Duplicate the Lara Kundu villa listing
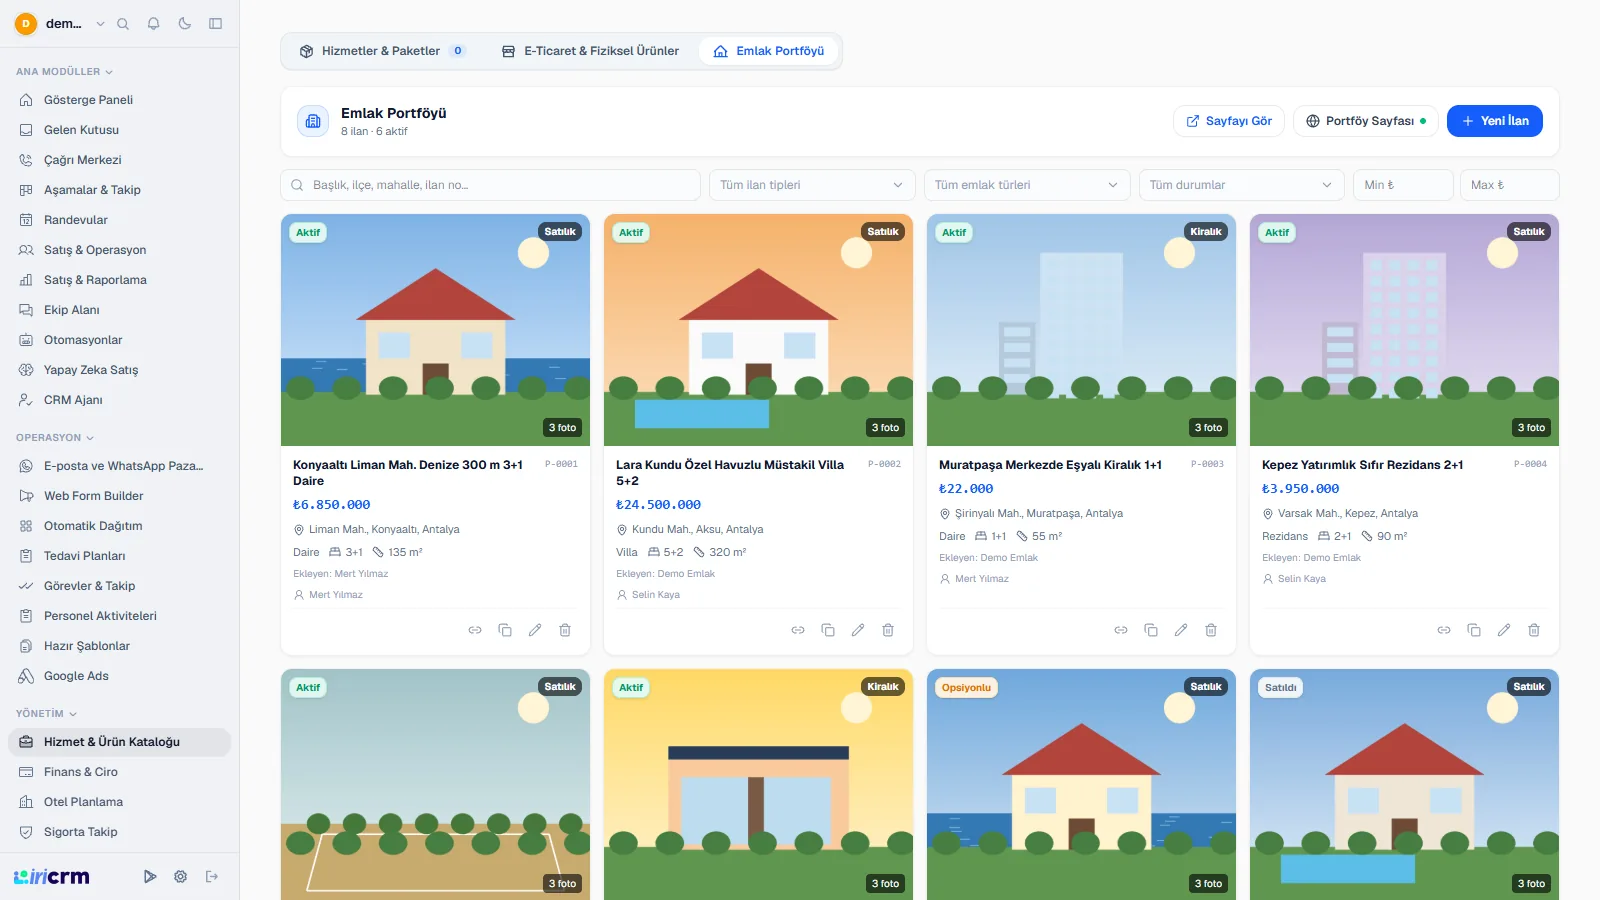 click(828, 630)
